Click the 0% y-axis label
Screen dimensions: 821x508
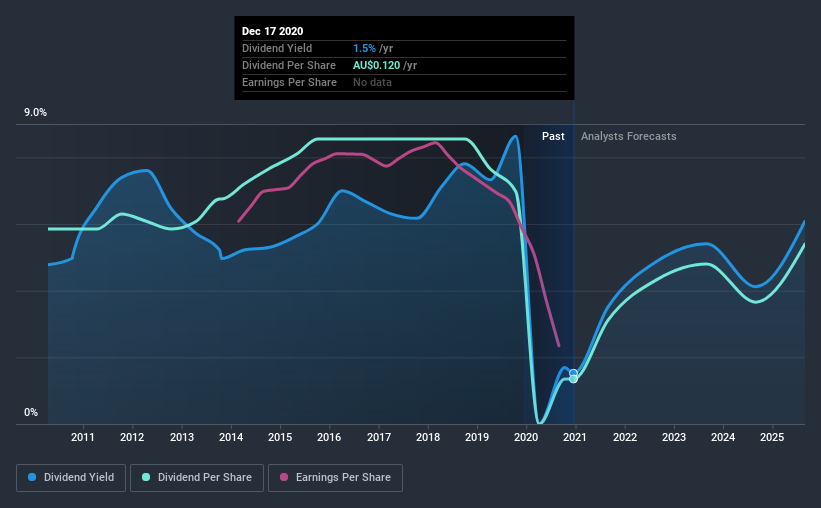[31, 413]
